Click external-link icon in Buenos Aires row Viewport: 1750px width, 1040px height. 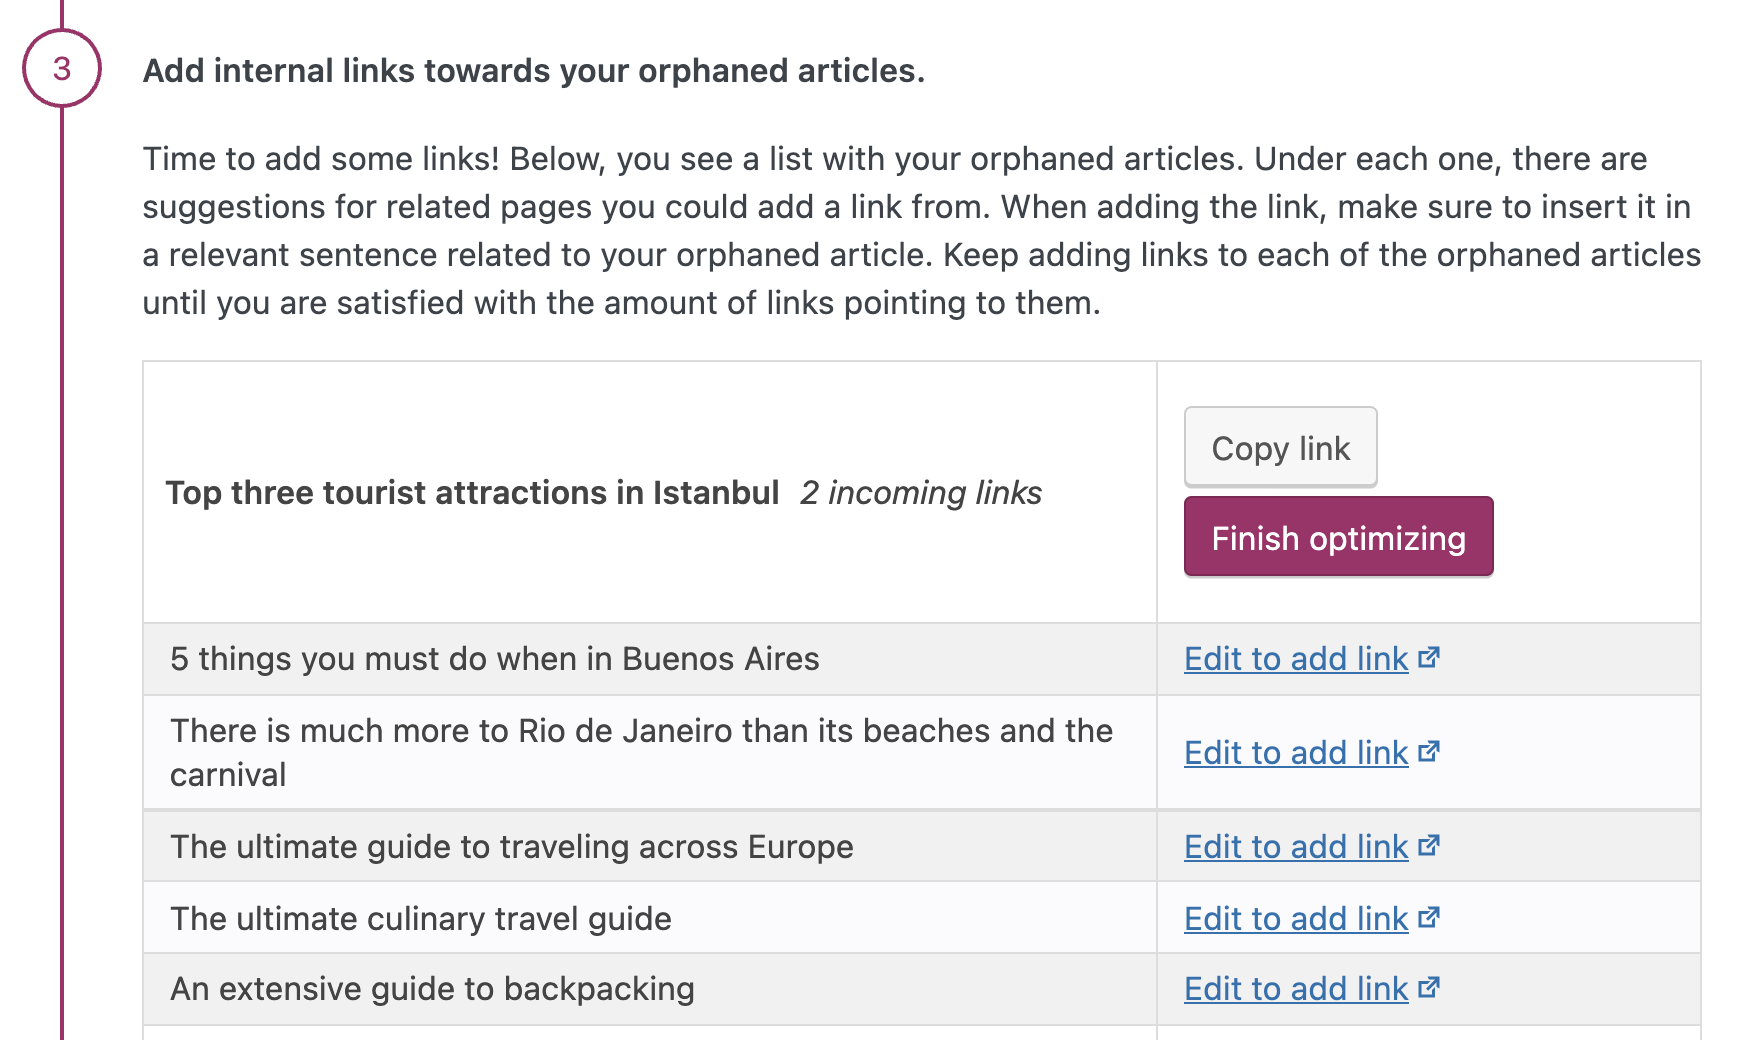point(1429,658)
